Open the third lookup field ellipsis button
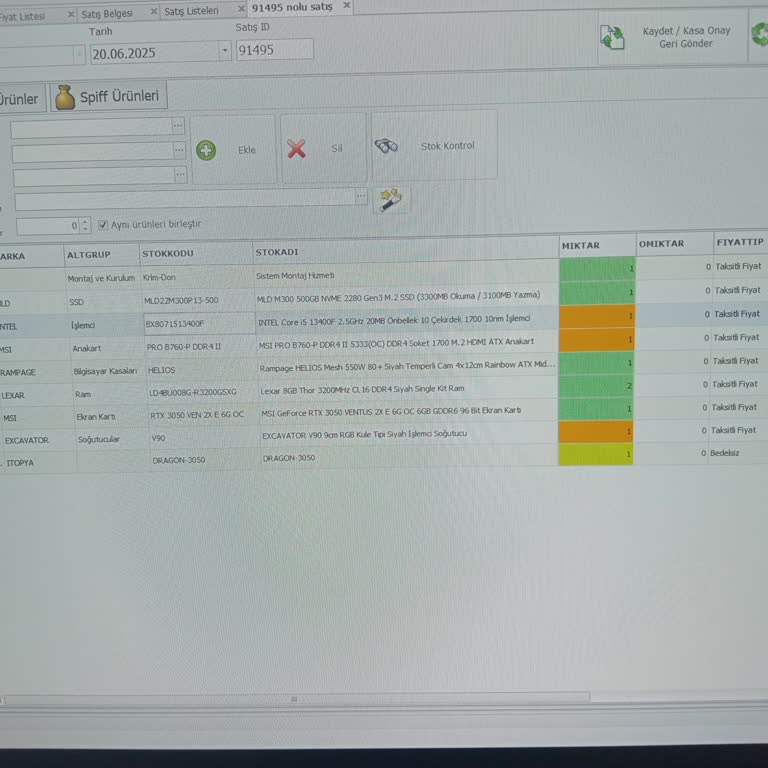 click(x=180, y=174)
